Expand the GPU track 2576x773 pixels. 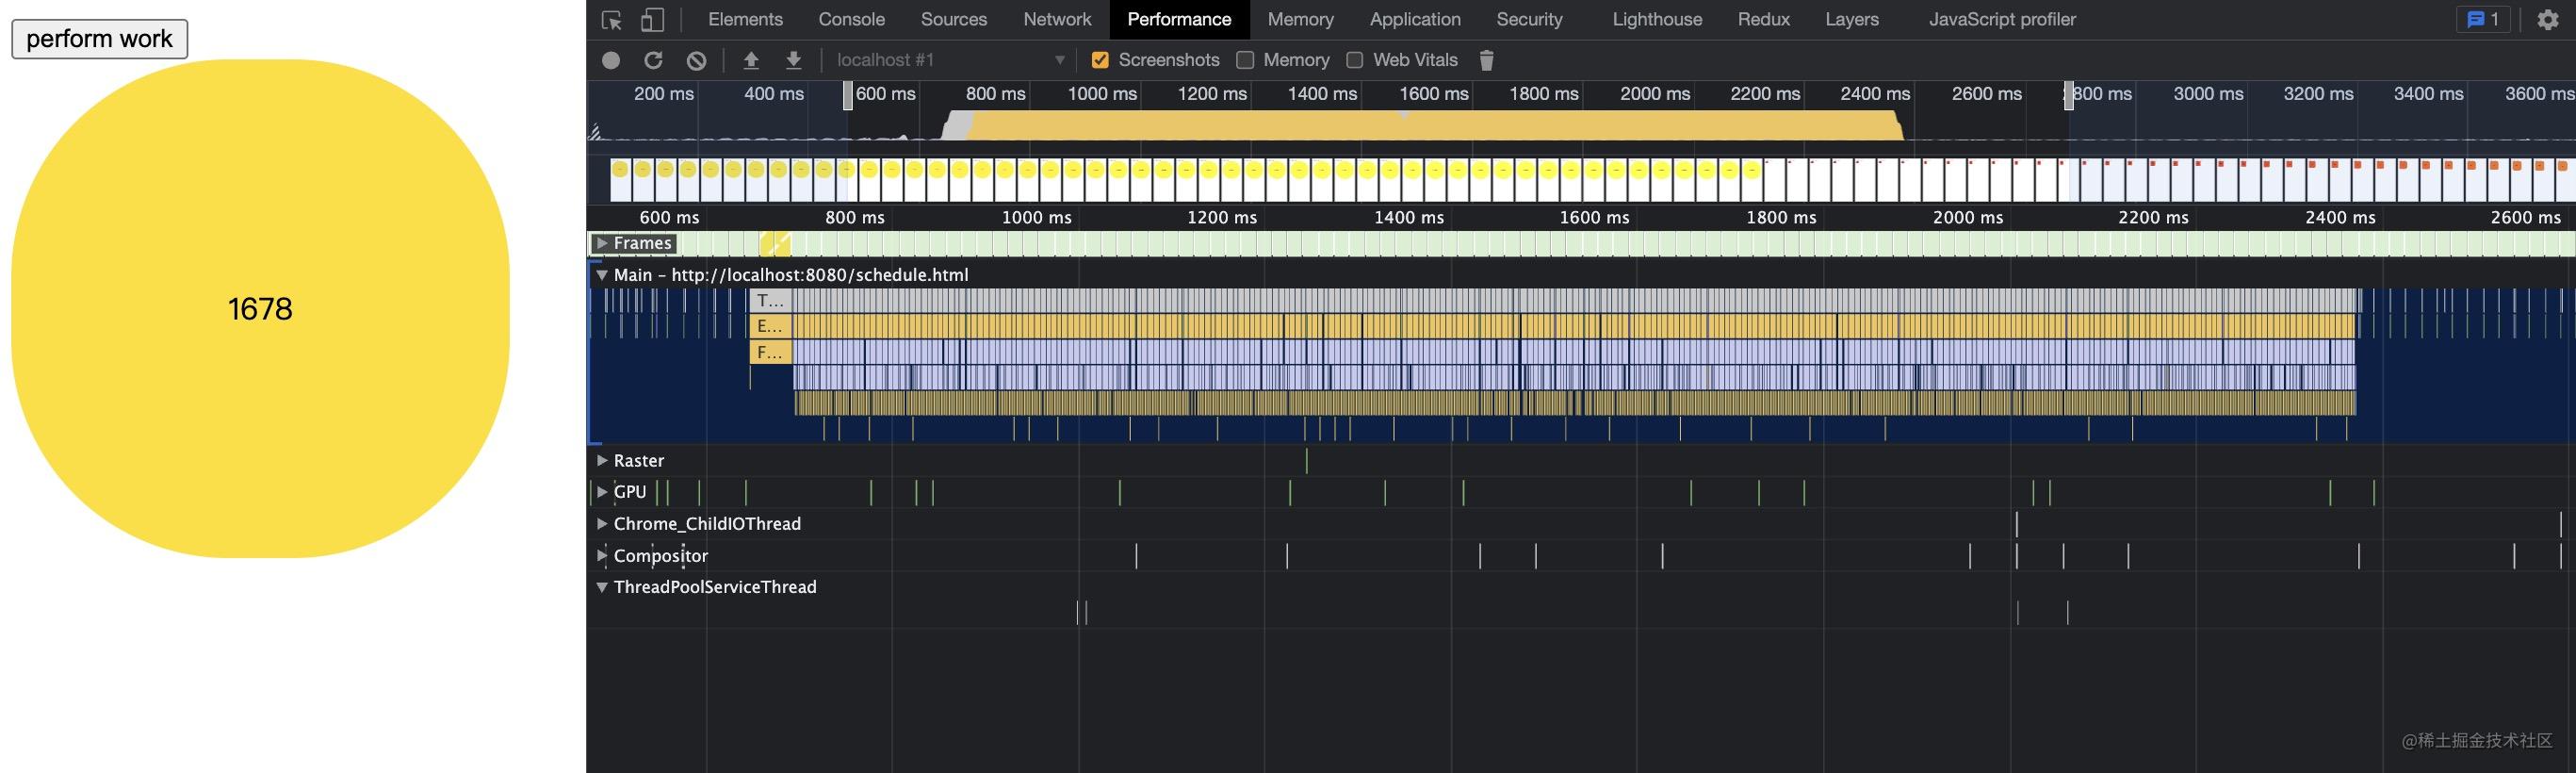(602, 491)
